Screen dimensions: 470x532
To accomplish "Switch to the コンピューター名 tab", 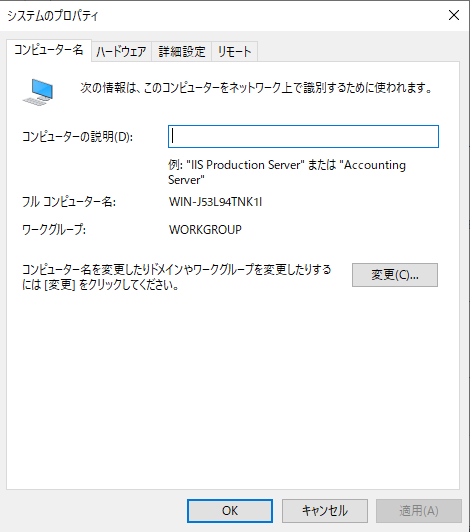I will [49, 50].
